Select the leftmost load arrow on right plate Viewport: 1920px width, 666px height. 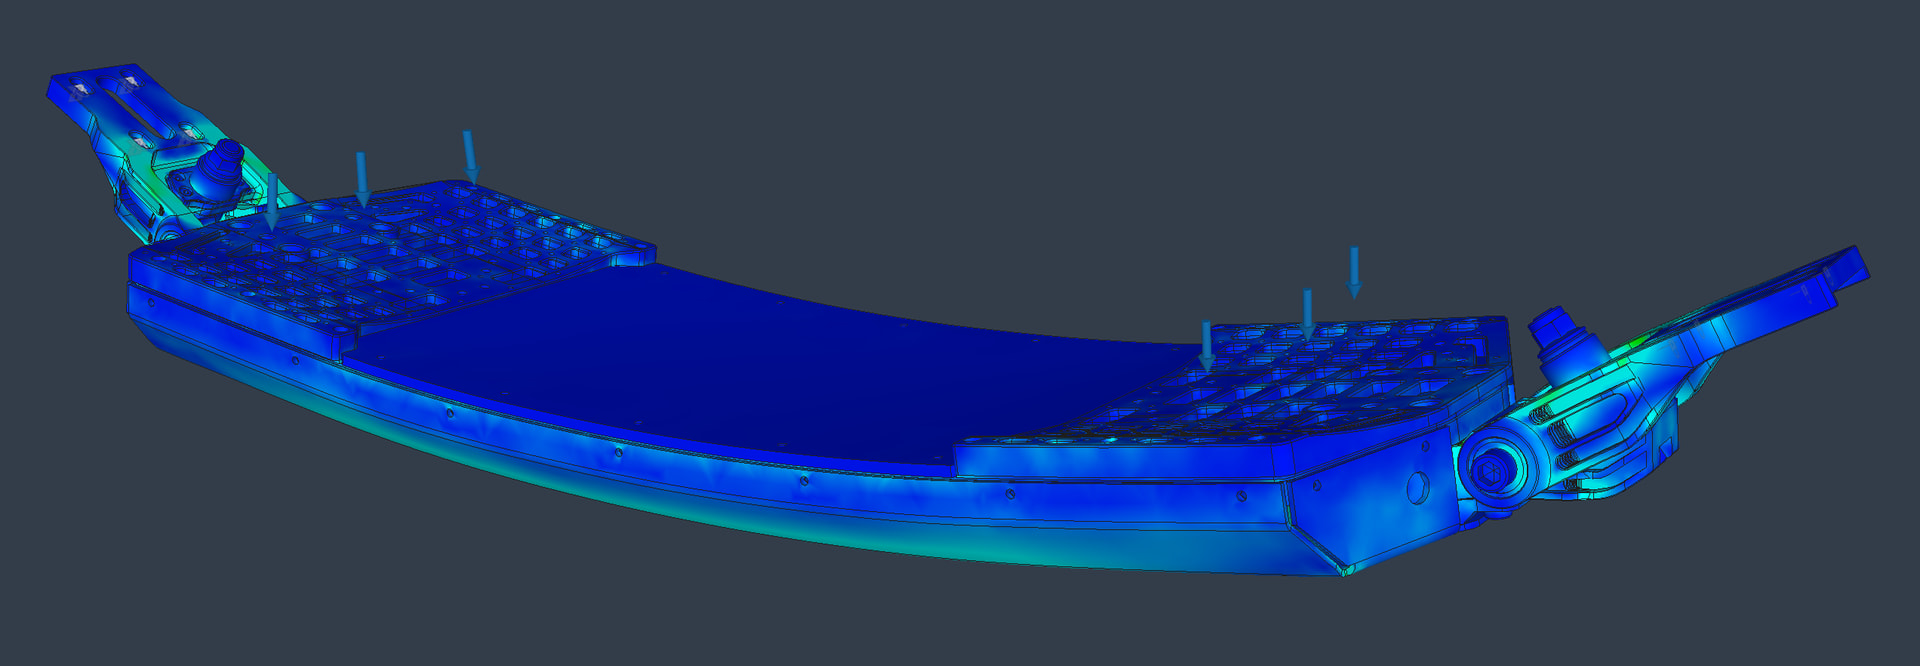(1207, 345)
